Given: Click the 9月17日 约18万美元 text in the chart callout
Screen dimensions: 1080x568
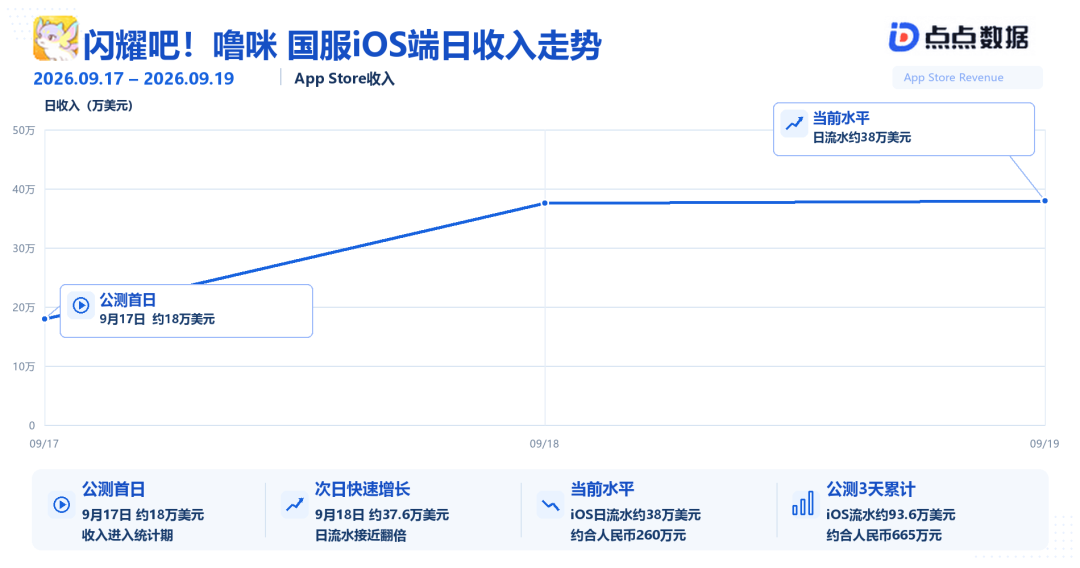Looking at the screenshot, I should tap(157, 319).
